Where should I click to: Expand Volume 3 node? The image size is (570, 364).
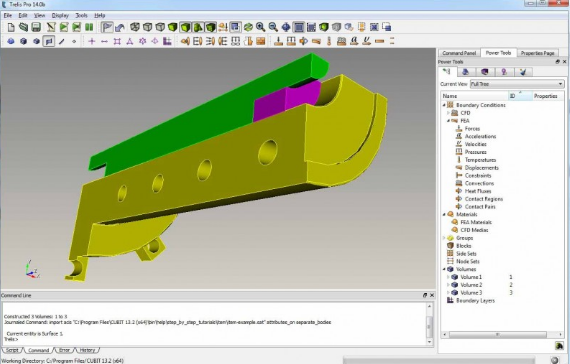point(448,293)
